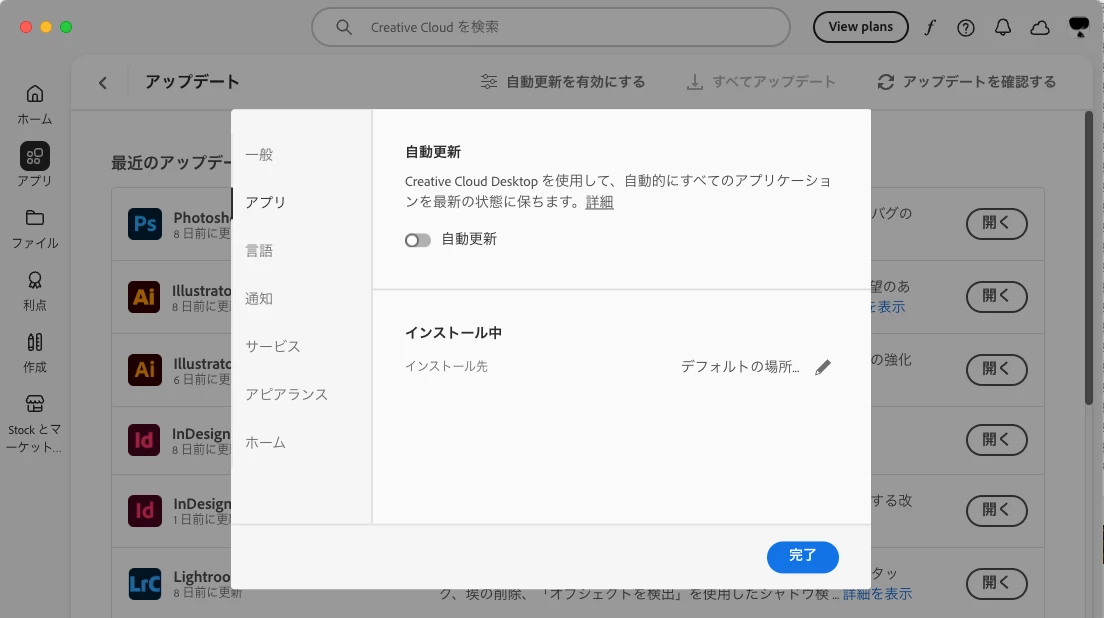The width and height of the screenshot is (1104, 618).
Task: Click the 詳細を表示 link in Lightroom row
Action: (x=877, y=595)
